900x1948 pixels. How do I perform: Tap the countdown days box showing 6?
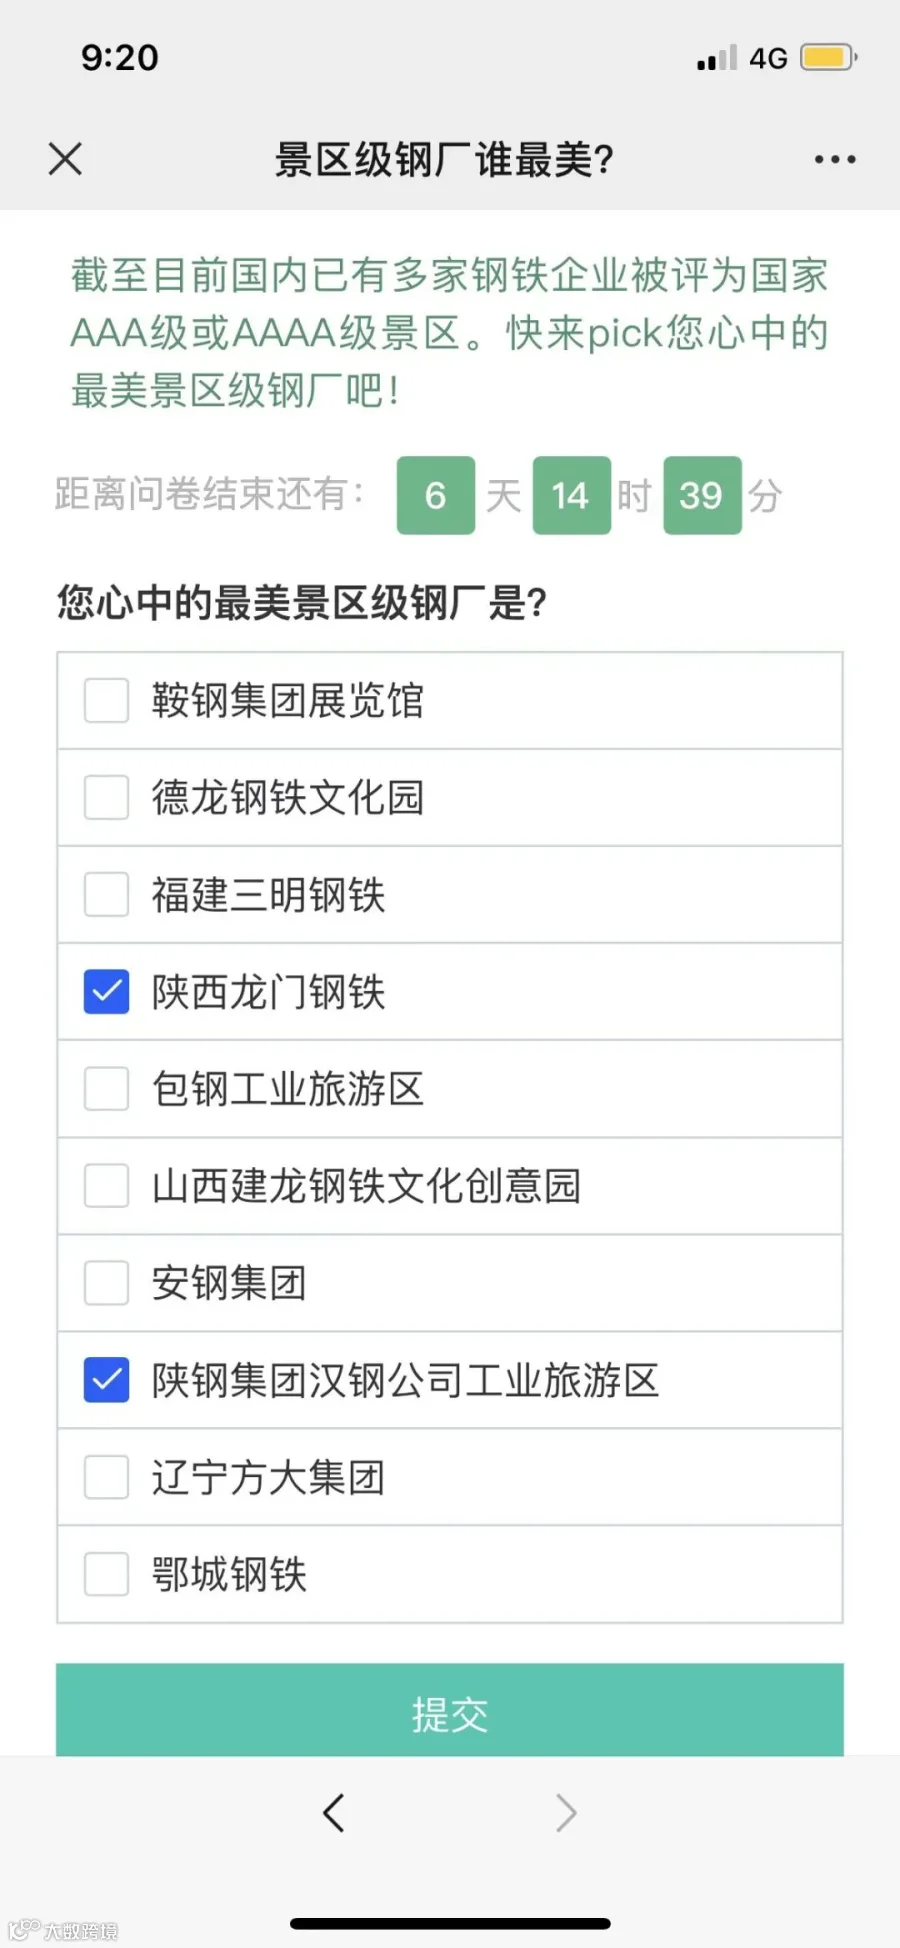click(x=436, y=495)
